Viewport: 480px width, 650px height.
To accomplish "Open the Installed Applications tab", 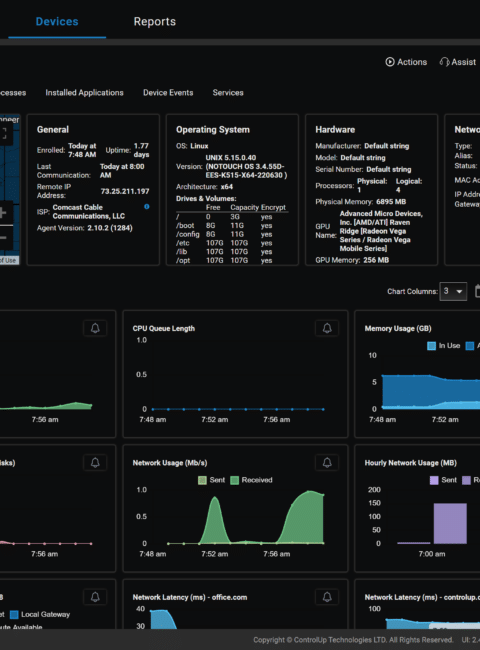I will [84, 92].
